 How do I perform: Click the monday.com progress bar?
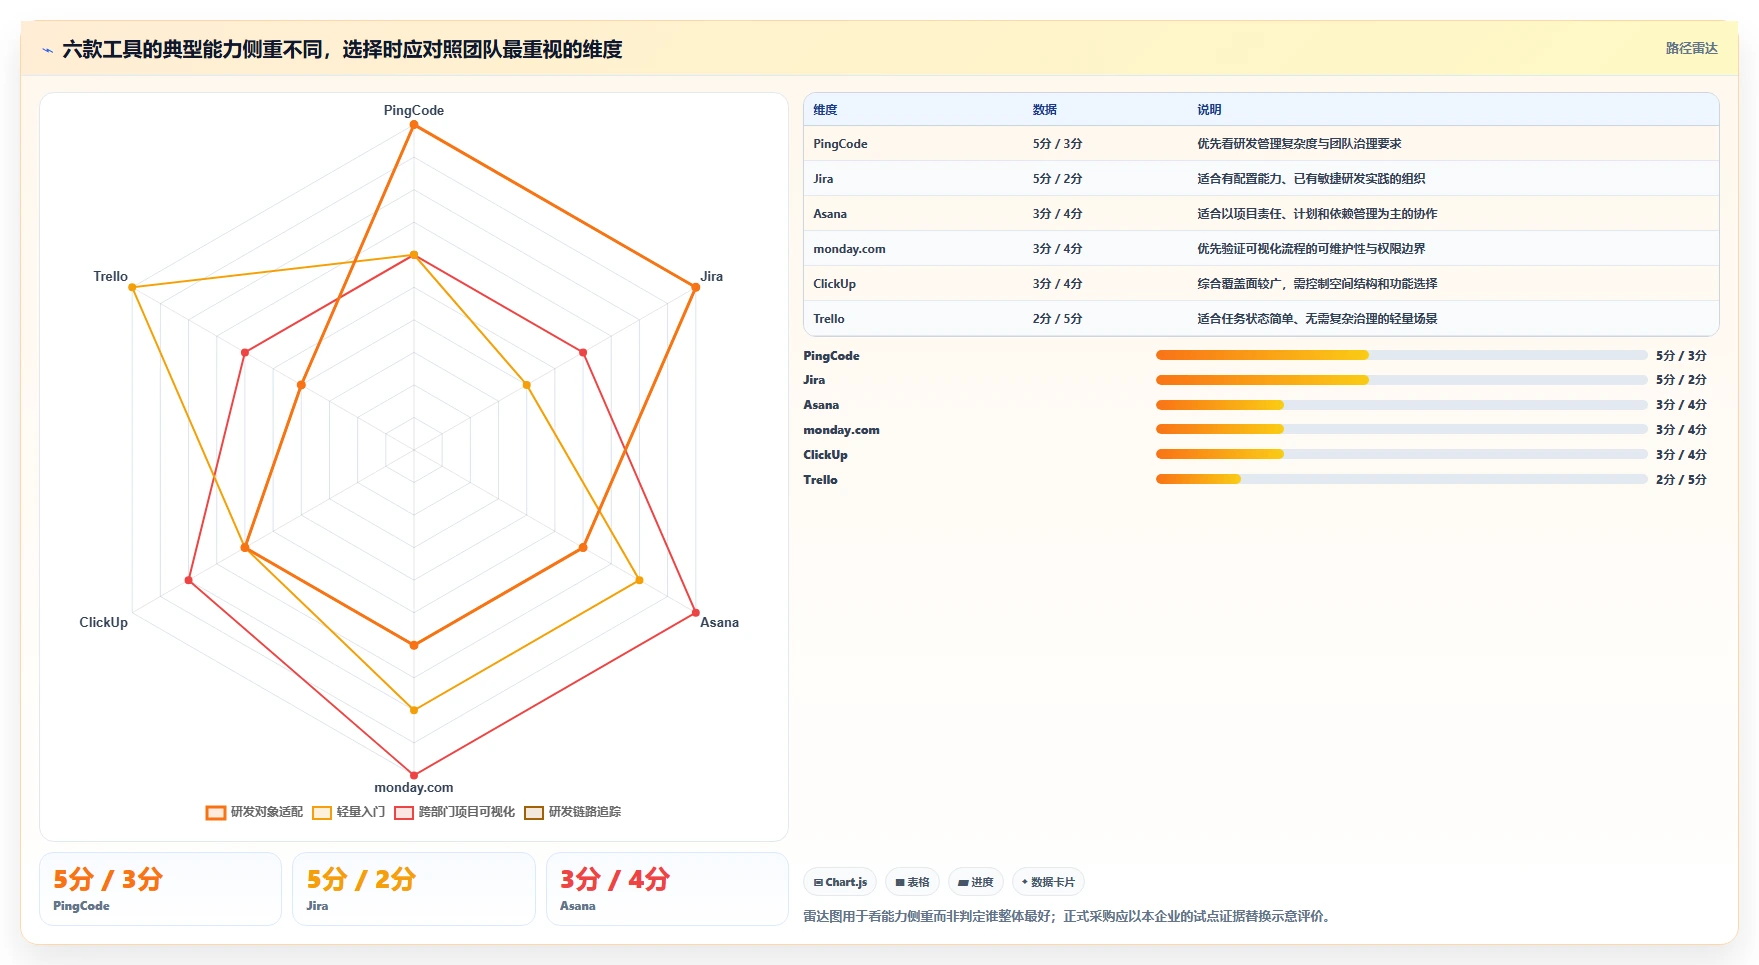pyautogui.click(x=1401, y=429)
